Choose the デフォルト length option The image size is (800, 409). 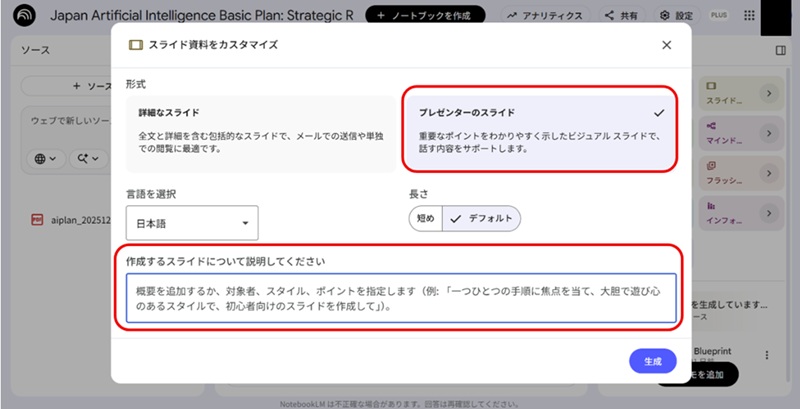pyautogui.click(x=482, y=219)
